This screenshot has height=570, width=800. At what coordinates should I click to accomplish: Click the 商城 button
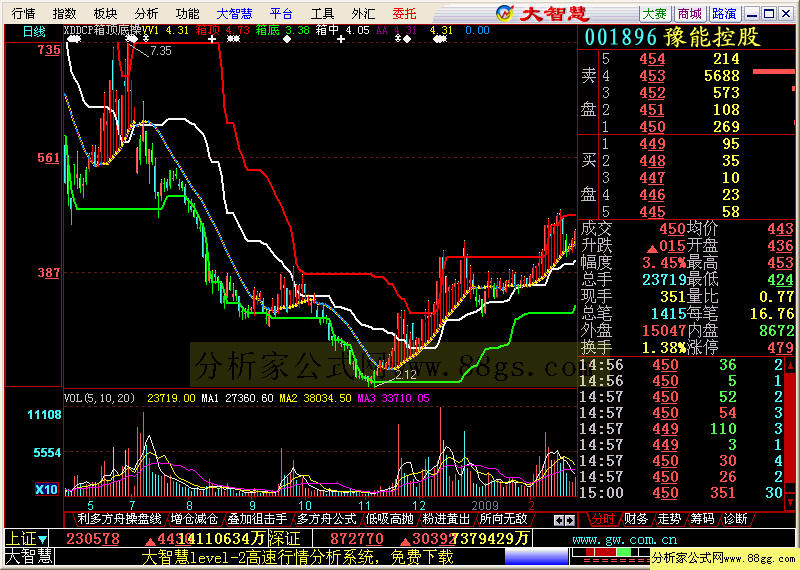point(690,14)
